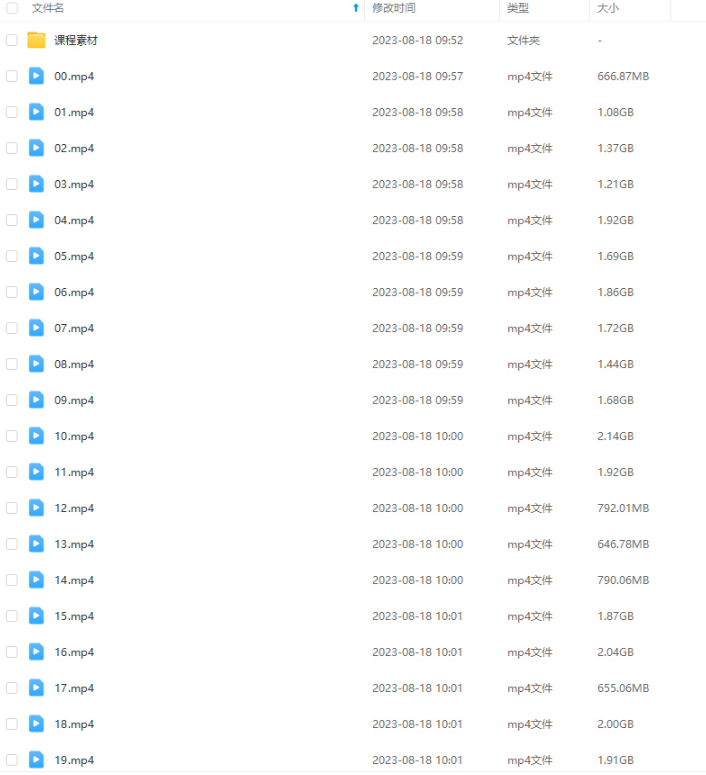This screenshot has height=775, width=706.
Task: Click the 2.04GB size value
Action: (x=616, y=652)
